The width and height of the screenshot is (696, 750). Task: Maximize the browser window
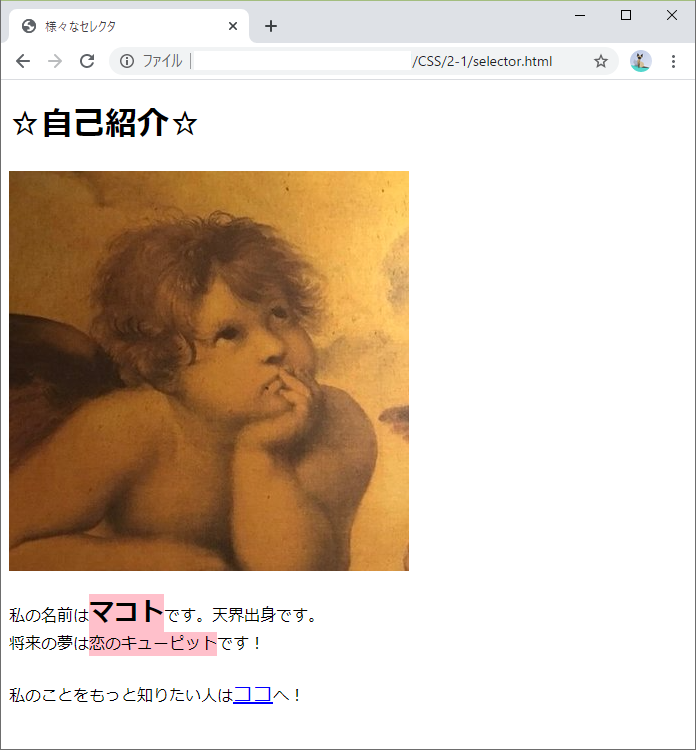(626, 15)
